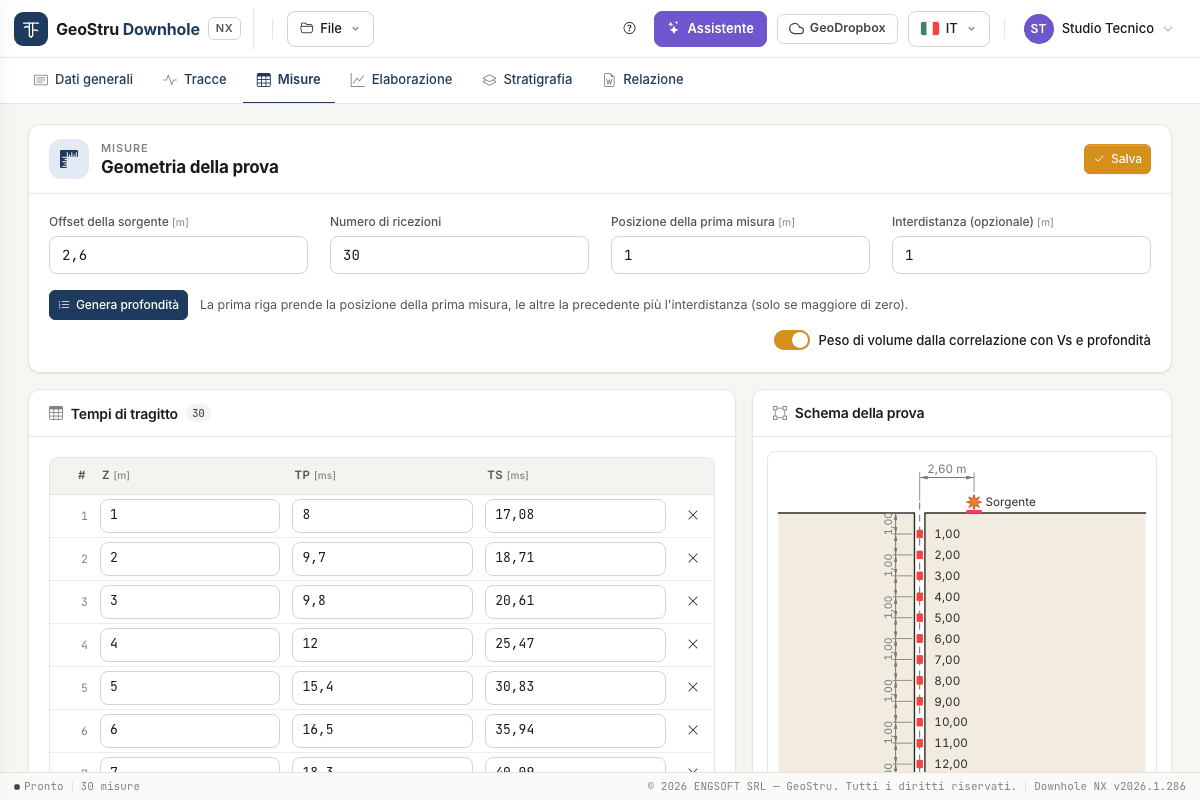Click the Assistente button
The image size is (1200, 800).
point(710,29)
